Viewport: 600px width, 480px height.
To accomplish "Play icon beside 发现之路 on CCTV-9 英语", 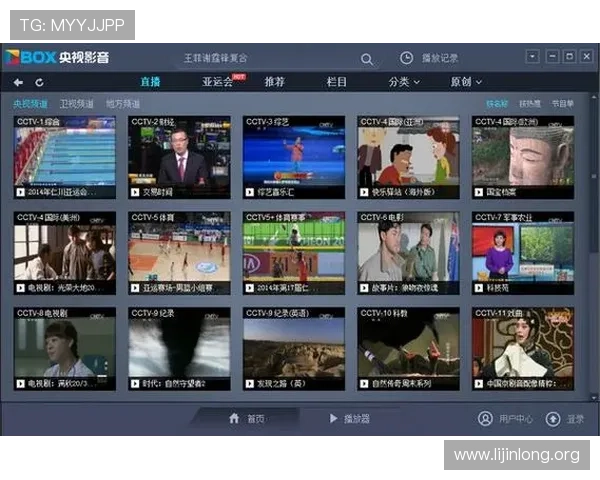I will click(x=250, y=384).
